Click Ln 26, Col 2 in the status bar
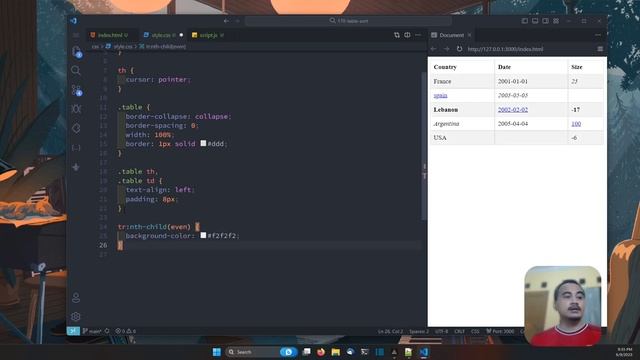Viewport: 640px width, 360px height. pos(391,331)
